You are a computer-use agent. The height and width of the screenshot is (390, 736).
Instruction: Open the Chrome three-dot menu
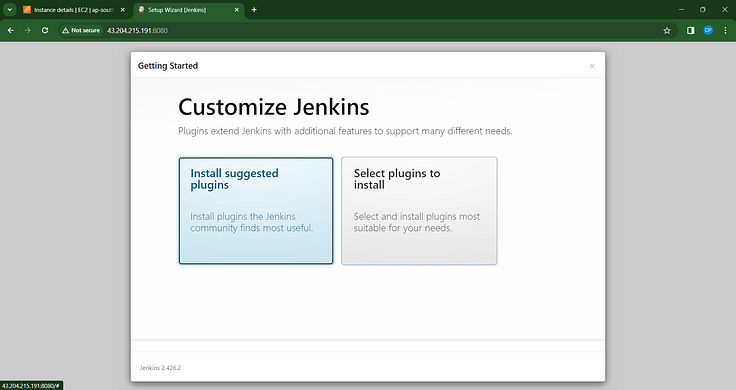pyautogui.click(x=725, y=31)
